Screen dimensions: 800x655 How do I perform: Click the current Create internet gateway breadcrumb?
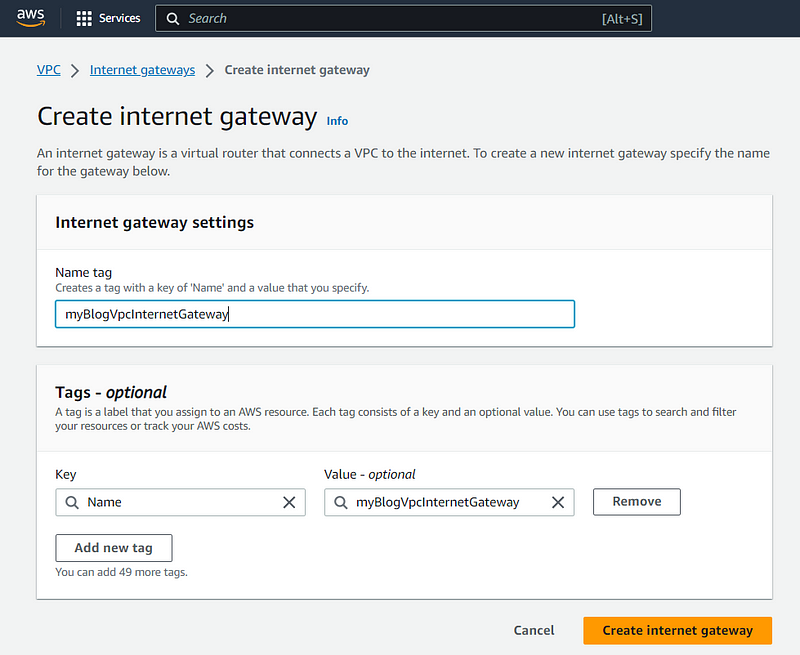click(x=297, y=70)
